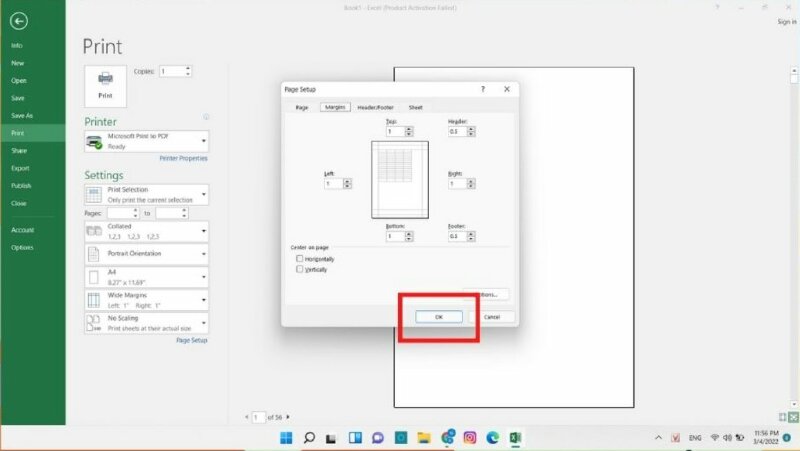Open help in Page Setup dialog
This screenshot has height=451, width=800.
[x=483, y=89]
